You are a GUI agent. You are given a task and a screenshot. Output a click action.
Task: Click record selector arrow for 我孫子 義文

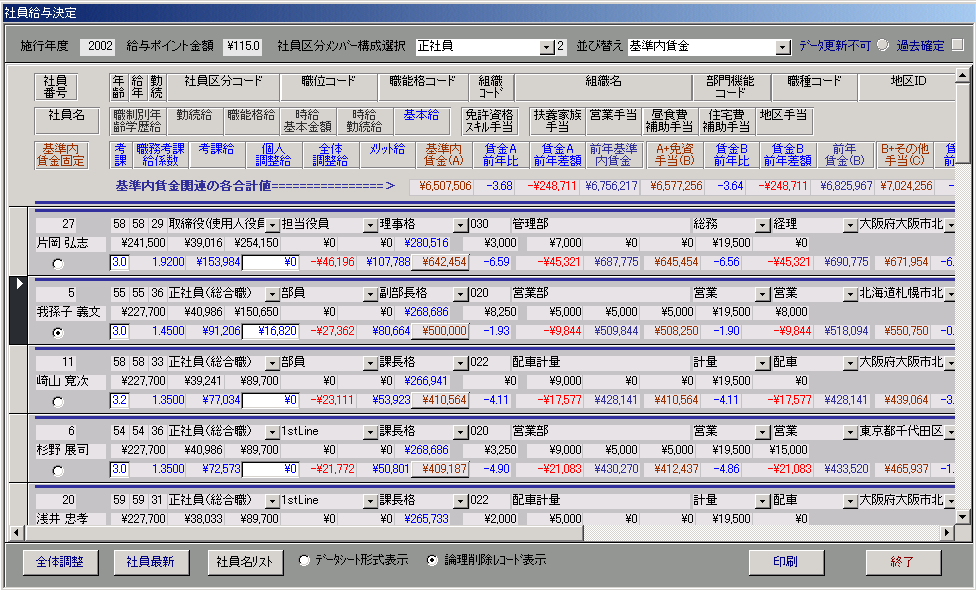pyautogui.click(x=19, y=310)
